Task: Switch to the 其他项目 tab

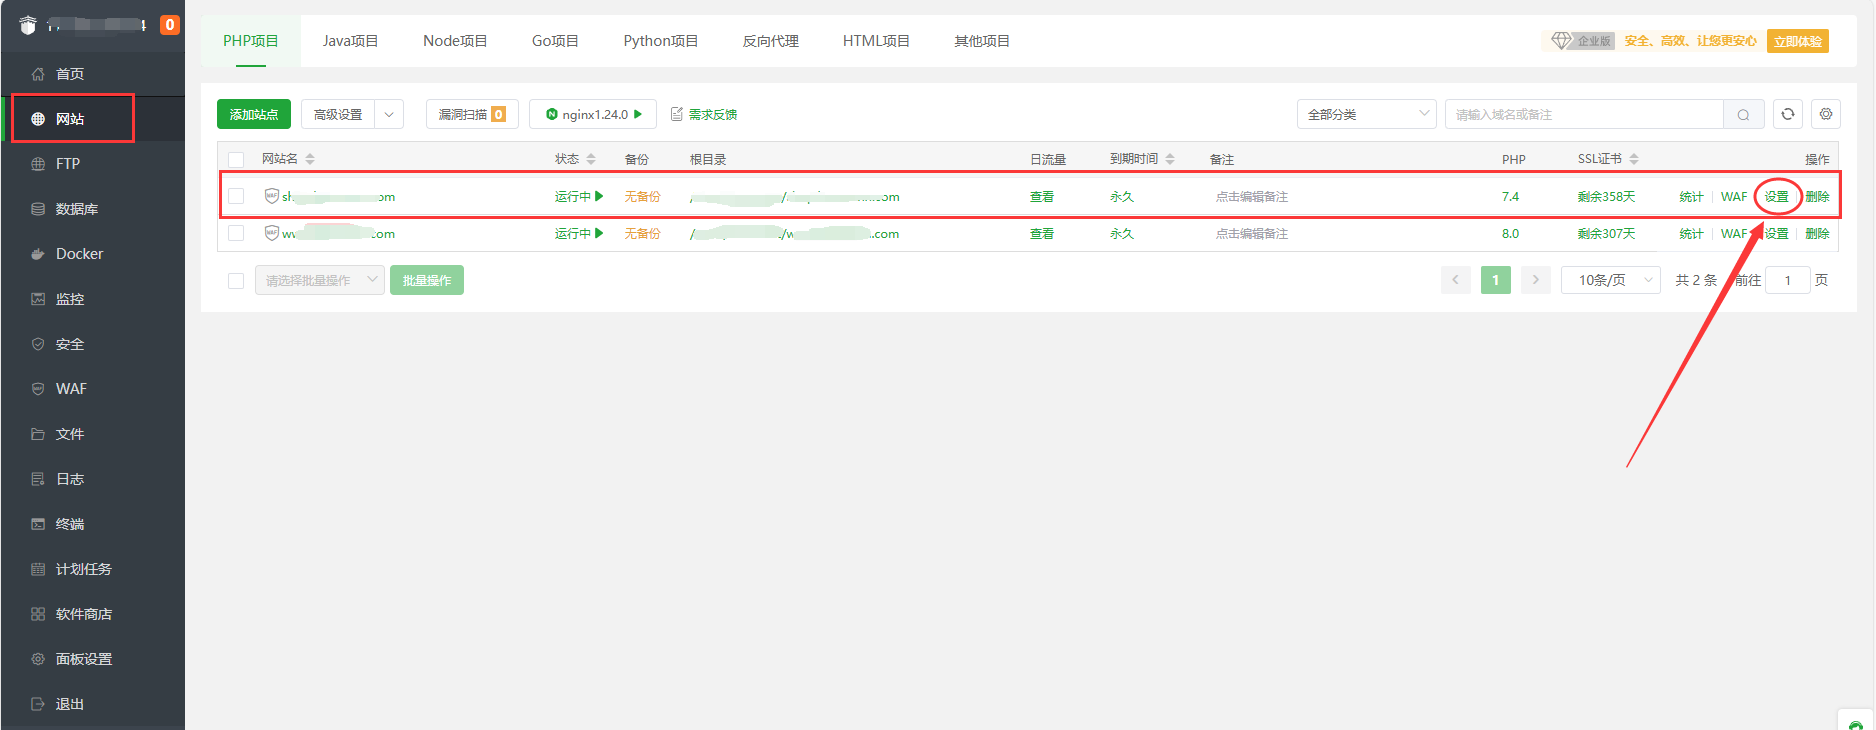Action: click(982, 41)
